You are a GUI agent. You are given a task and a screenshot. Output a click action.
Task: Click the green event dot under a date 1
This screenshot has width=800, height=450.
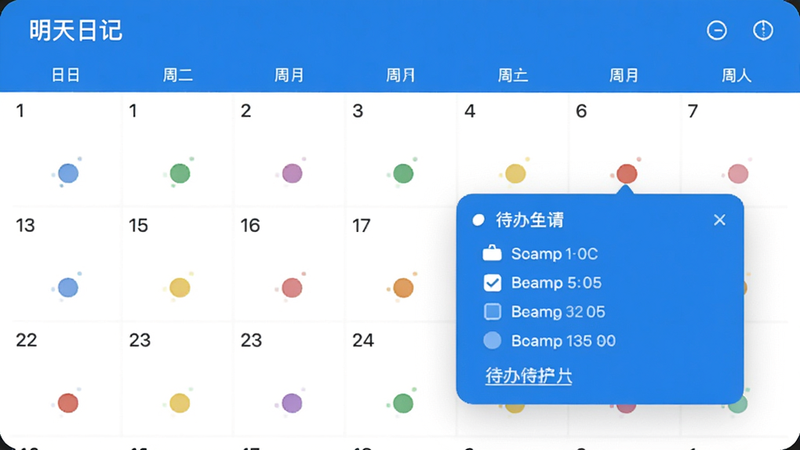point(180,173)
